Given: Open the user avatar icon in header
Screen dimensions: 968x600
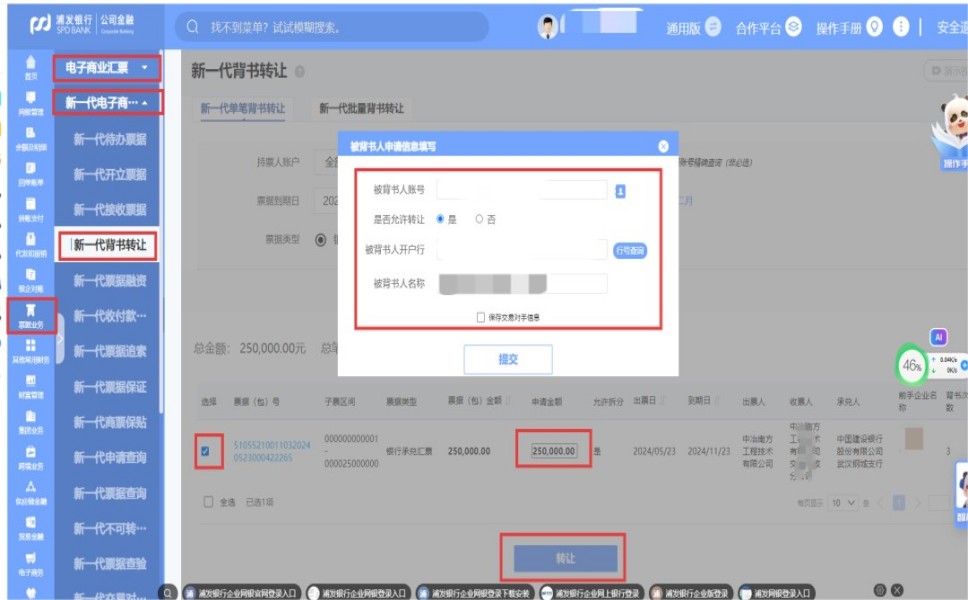Looking at the screenshot, I should [x=548, y=27].
